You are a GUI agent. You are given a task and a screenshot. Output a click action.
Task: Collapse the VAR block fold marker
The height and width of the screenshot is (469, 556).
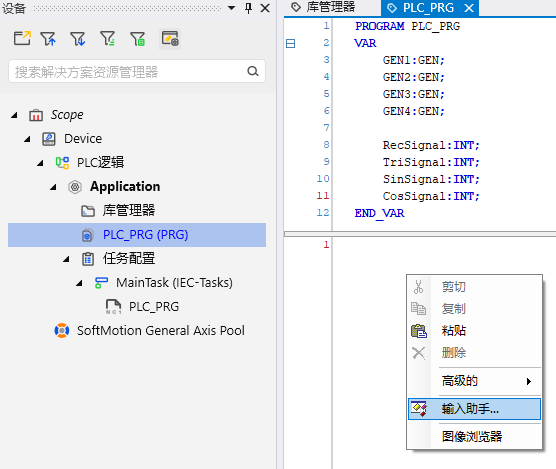(290, 44)
